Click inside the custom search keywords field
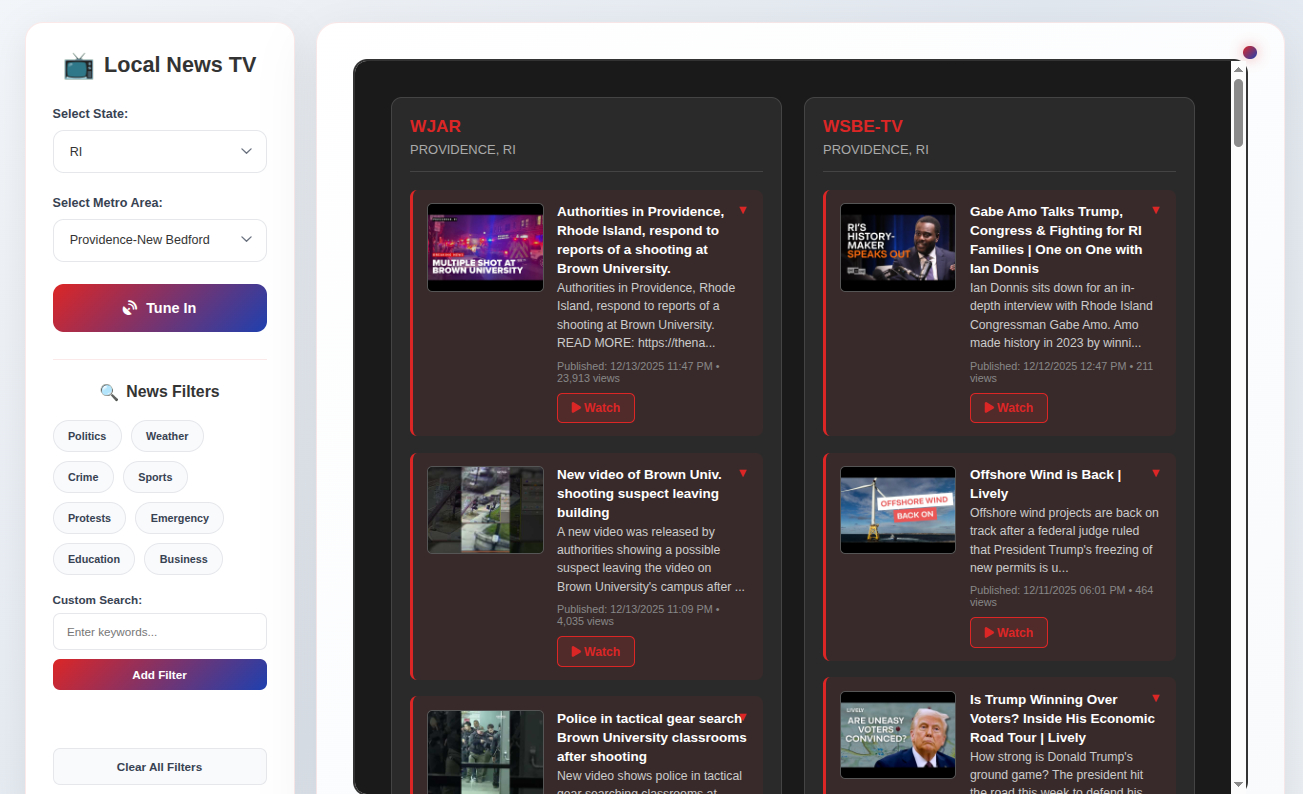1303x794 pixels. click(160, 632)
